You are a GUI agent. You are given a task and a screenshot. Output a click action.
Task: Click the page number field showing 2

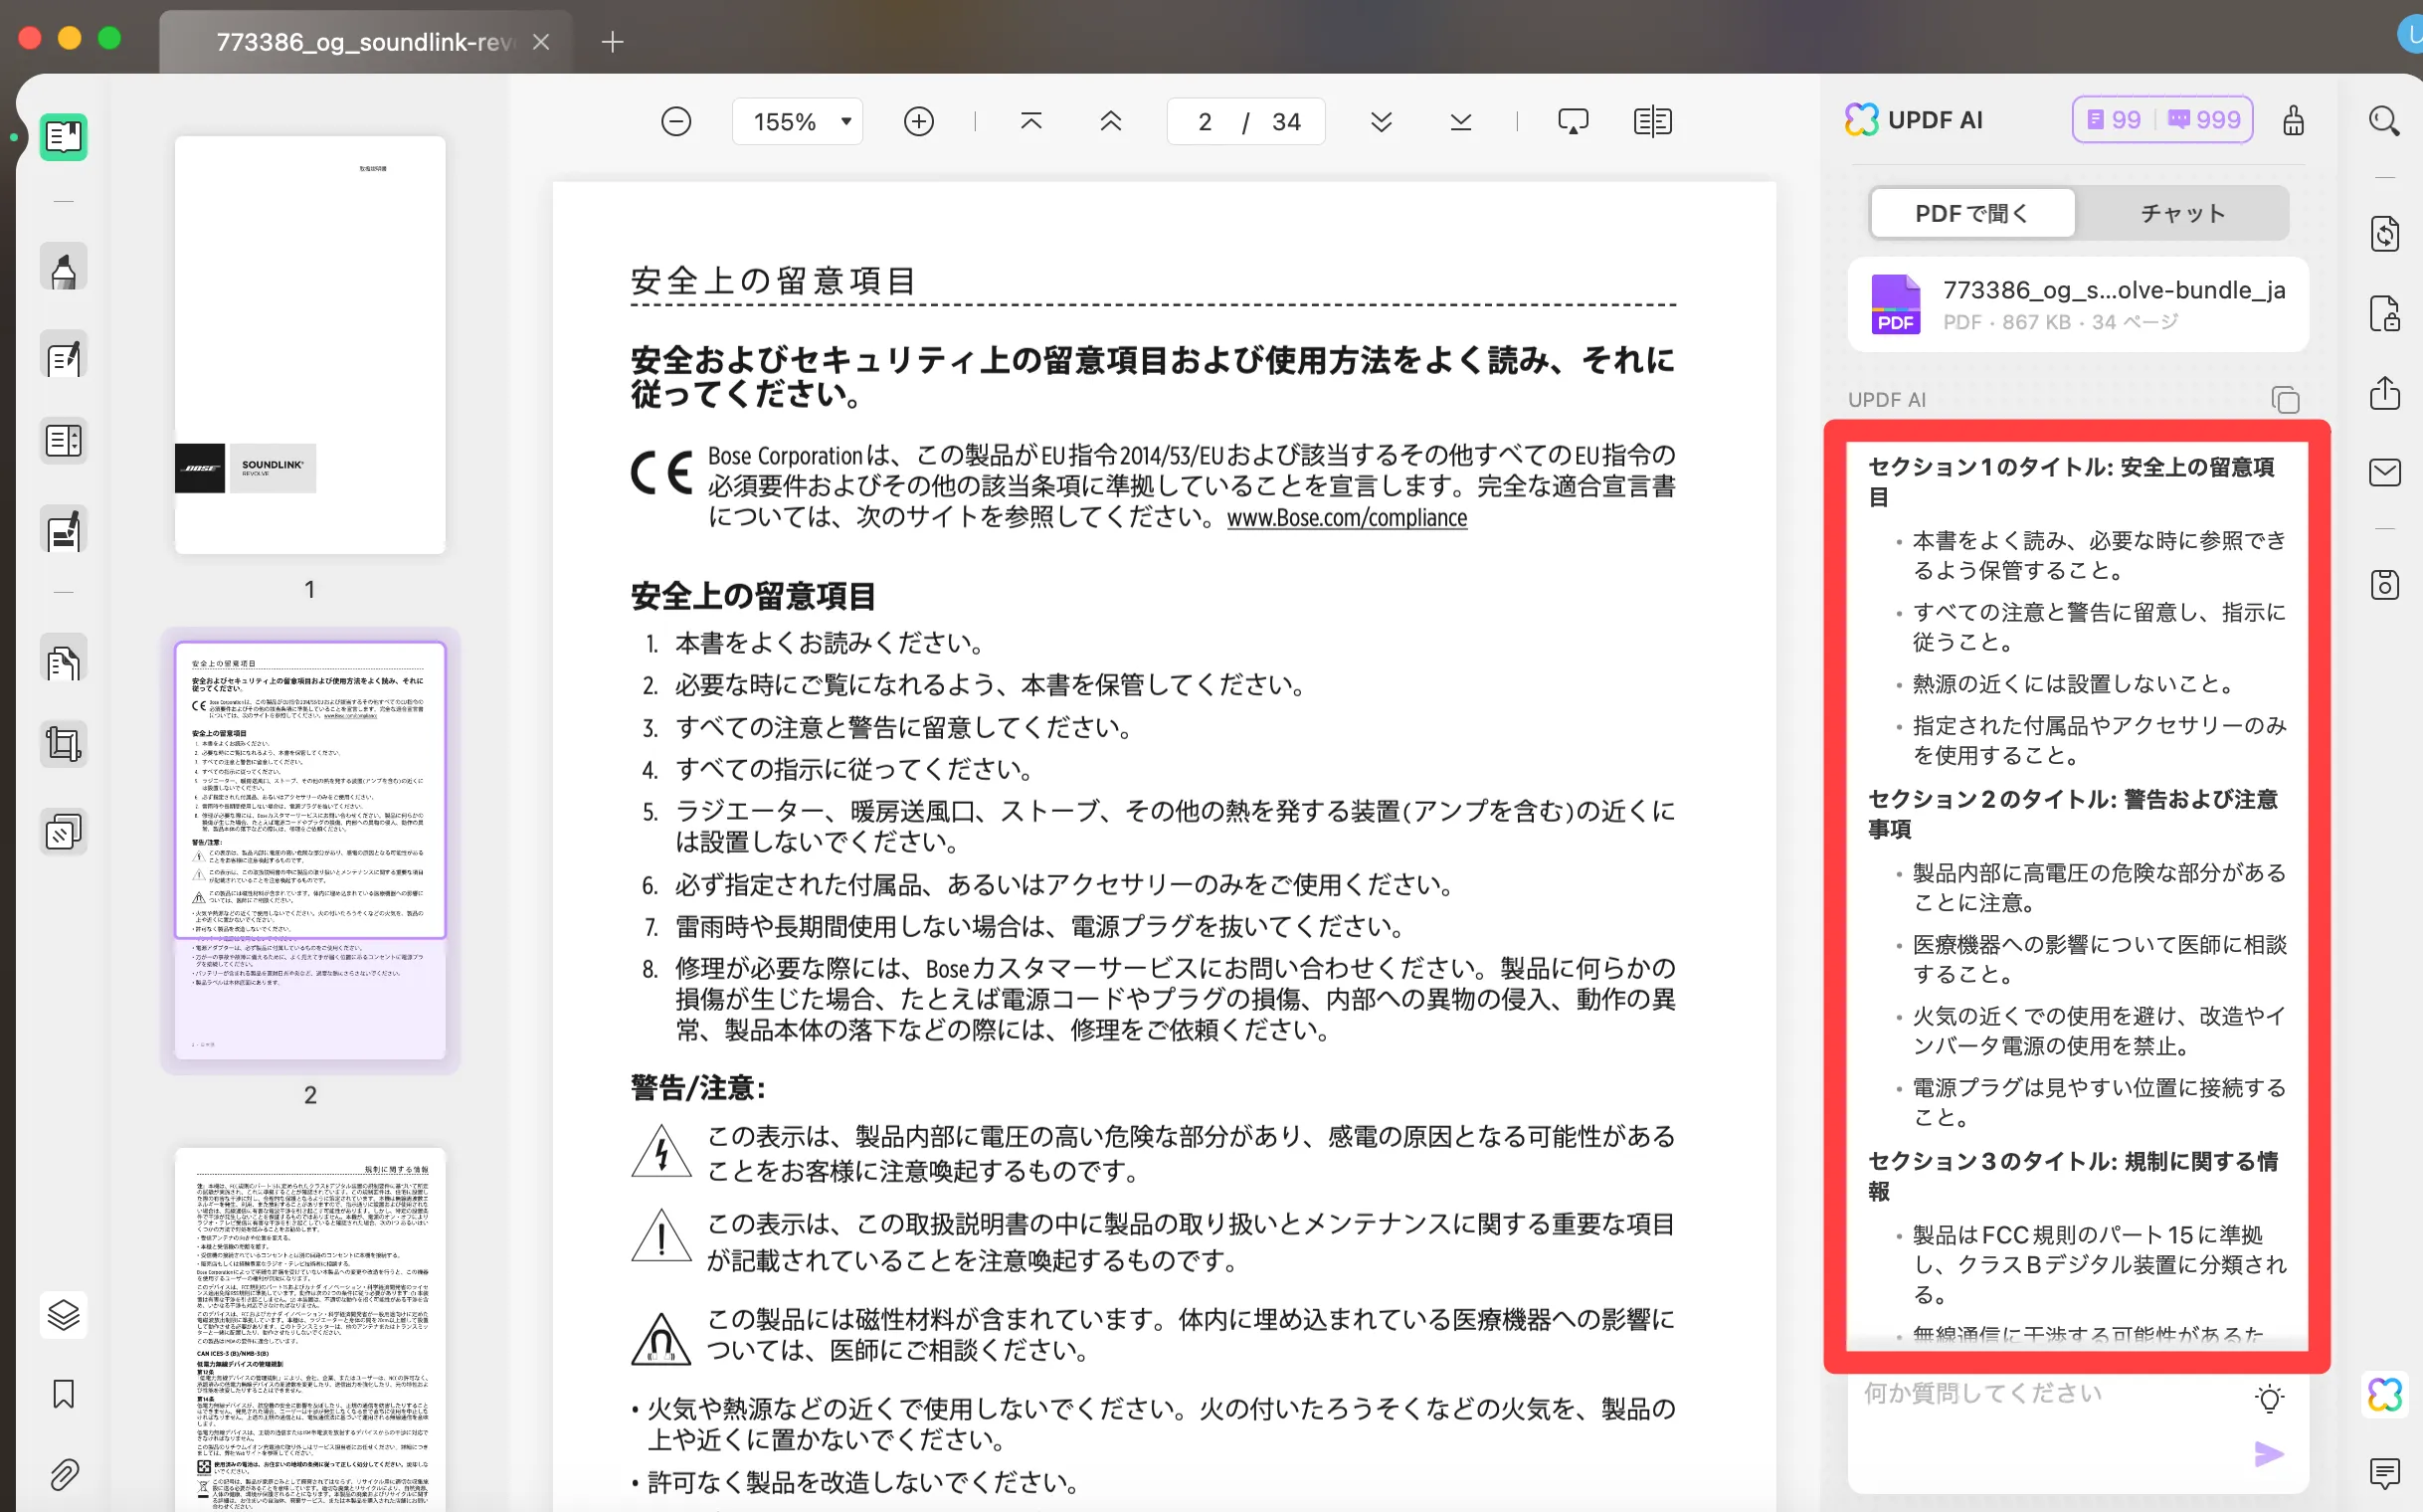(1204, 122)
